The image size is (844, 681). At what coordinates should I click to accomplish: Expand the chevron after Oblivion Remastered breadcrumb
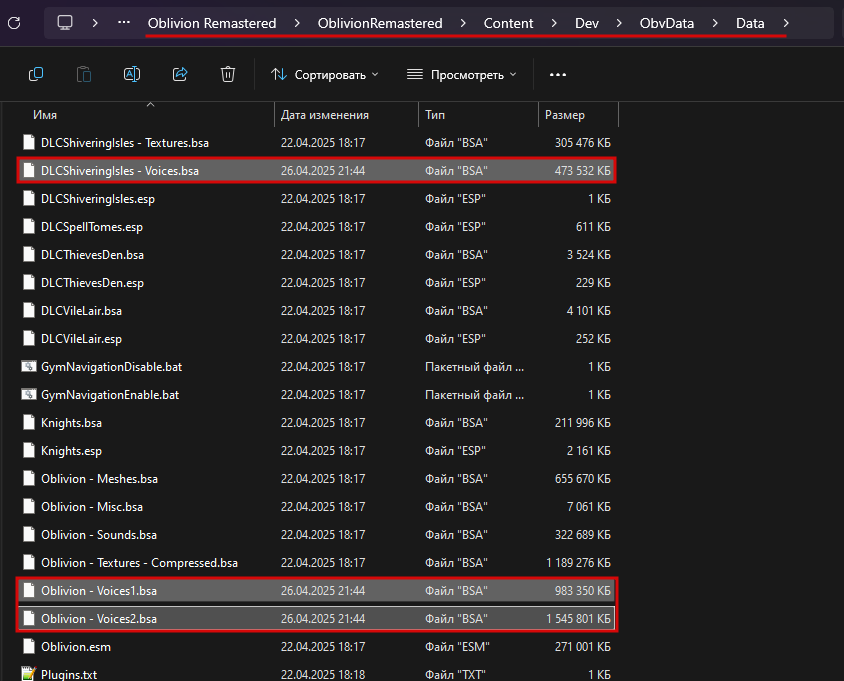pyautogui.click(x=297, y=23)
